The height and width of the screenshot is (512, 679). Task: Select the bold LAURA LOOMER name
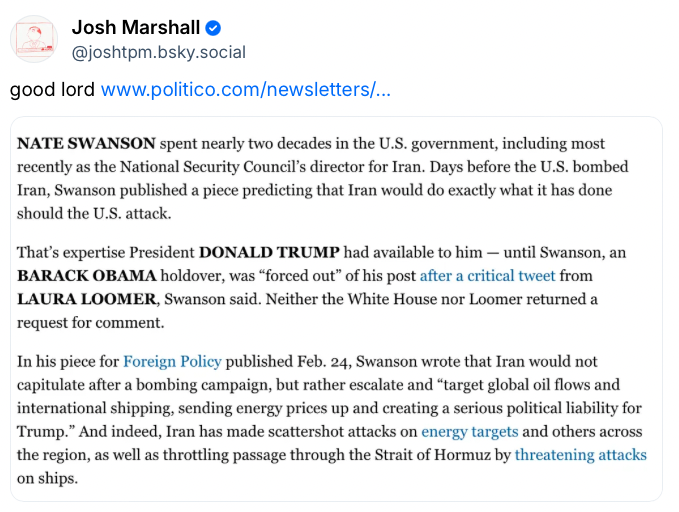(x=87, y=299)
